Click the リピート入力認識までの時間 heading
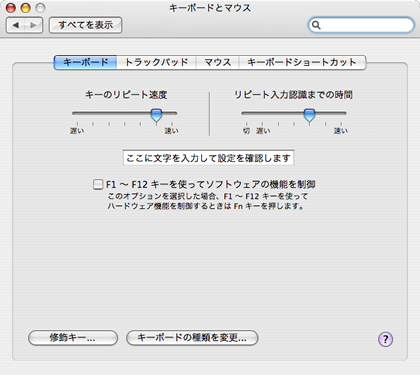The image size is (420, 375). point(293,95)
